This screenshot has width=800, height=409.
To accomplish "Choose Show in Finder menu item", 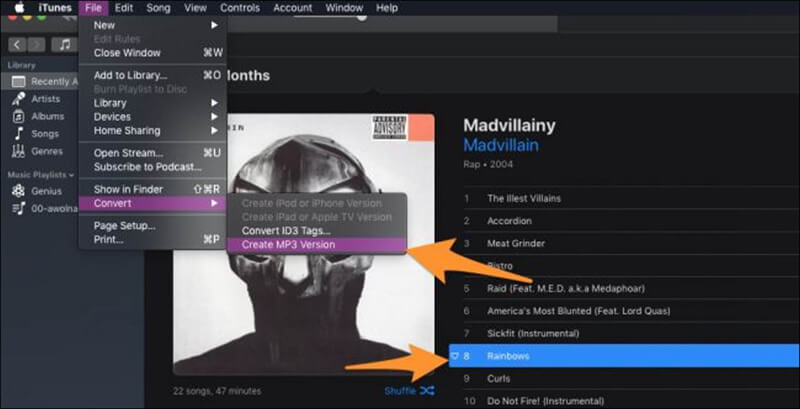I will click(x=153, y=189).
